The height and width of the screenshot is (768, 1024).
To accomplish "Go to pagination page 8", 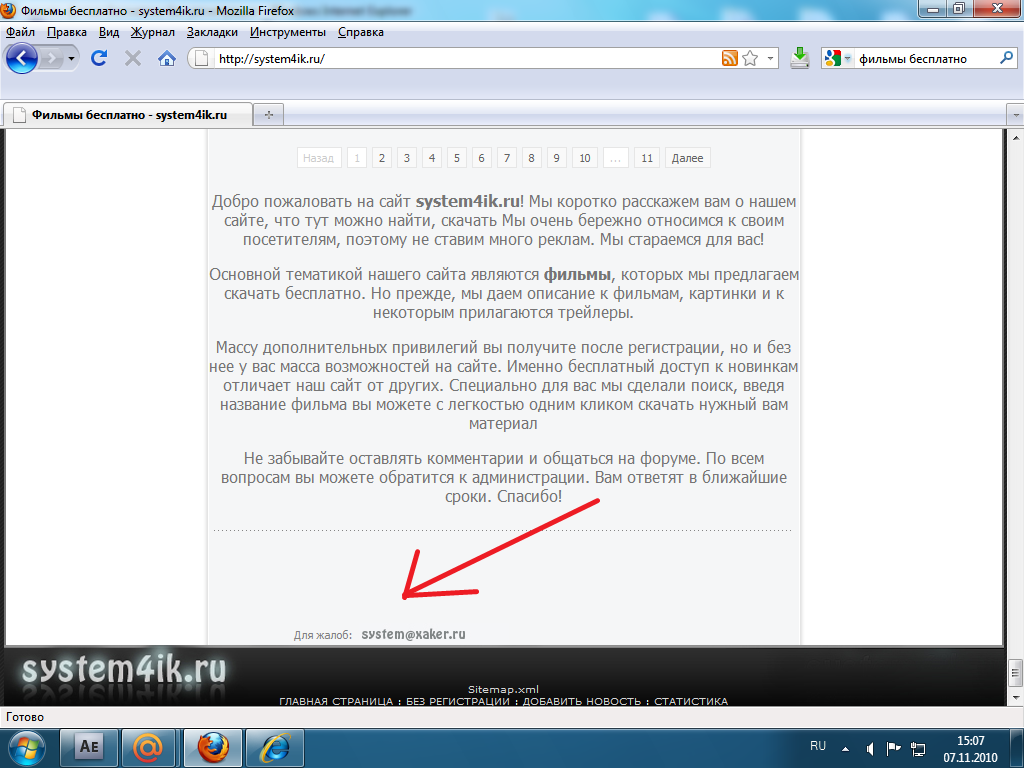I will [532, 158].
